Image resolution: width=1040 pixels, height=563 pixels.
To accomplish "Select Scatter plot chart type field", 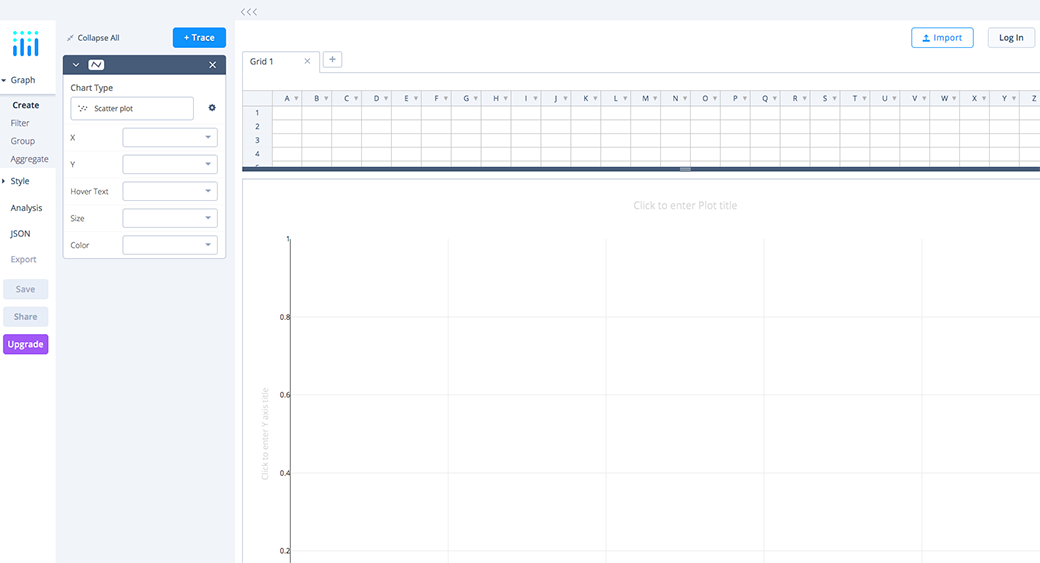I will [132, 108].
